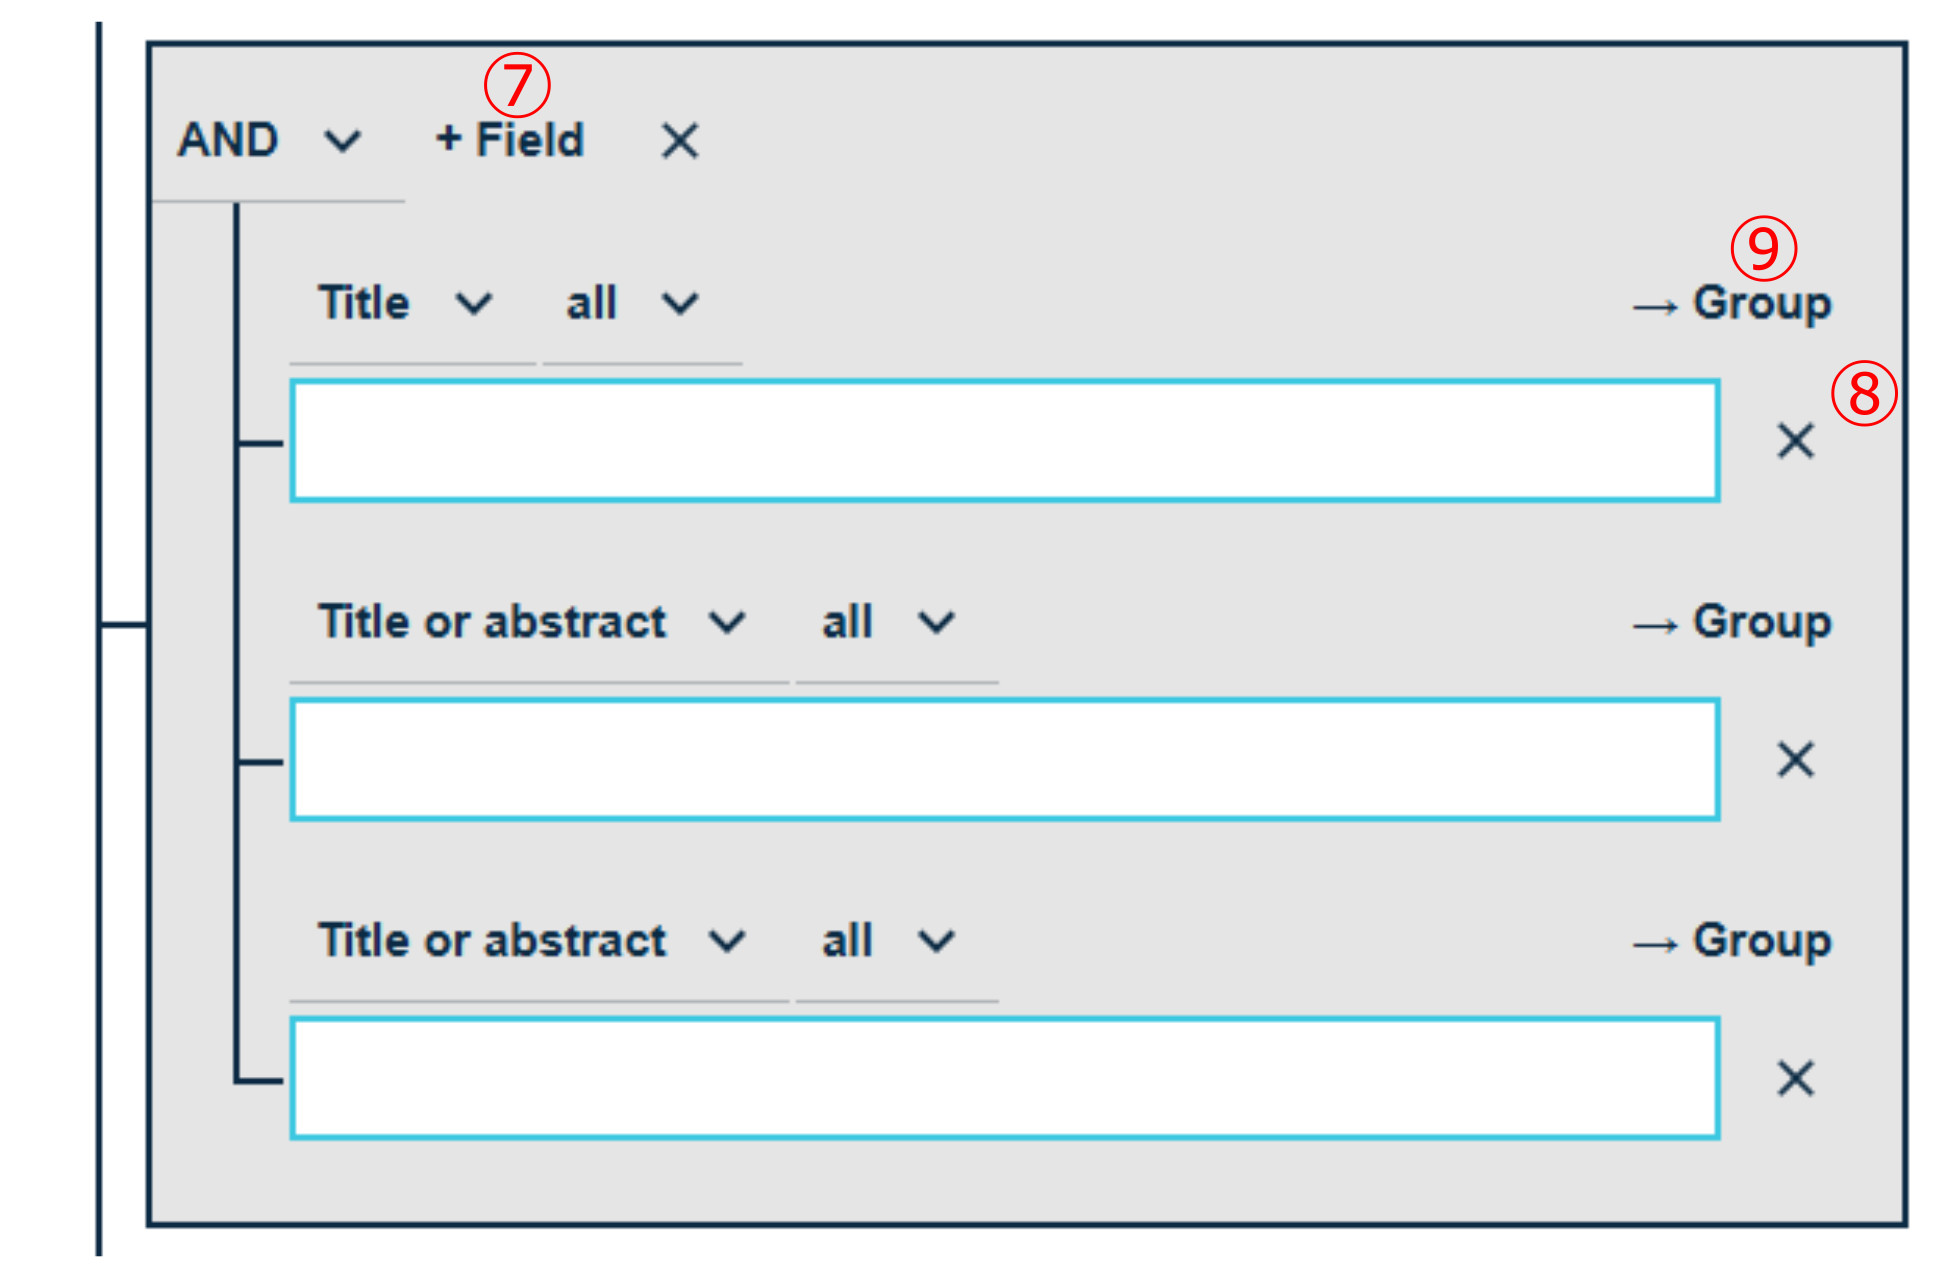Viewport: 1959px width, 1266px height.
Task: Click the Title search text box
Action: point(1004,441)
